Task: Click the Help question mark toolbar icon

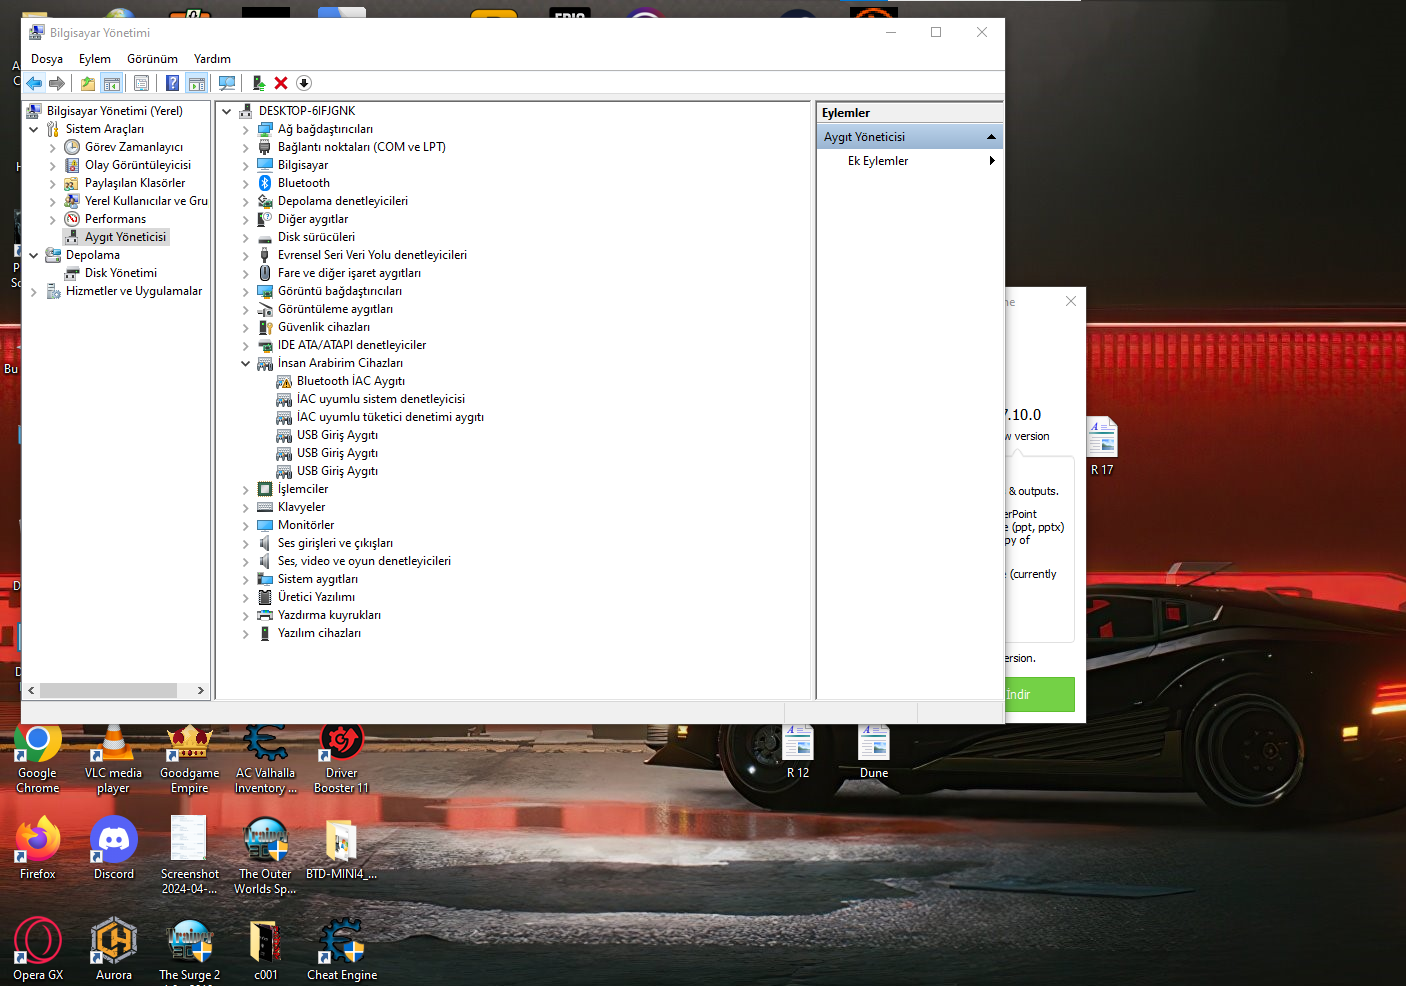Action: 172,83
